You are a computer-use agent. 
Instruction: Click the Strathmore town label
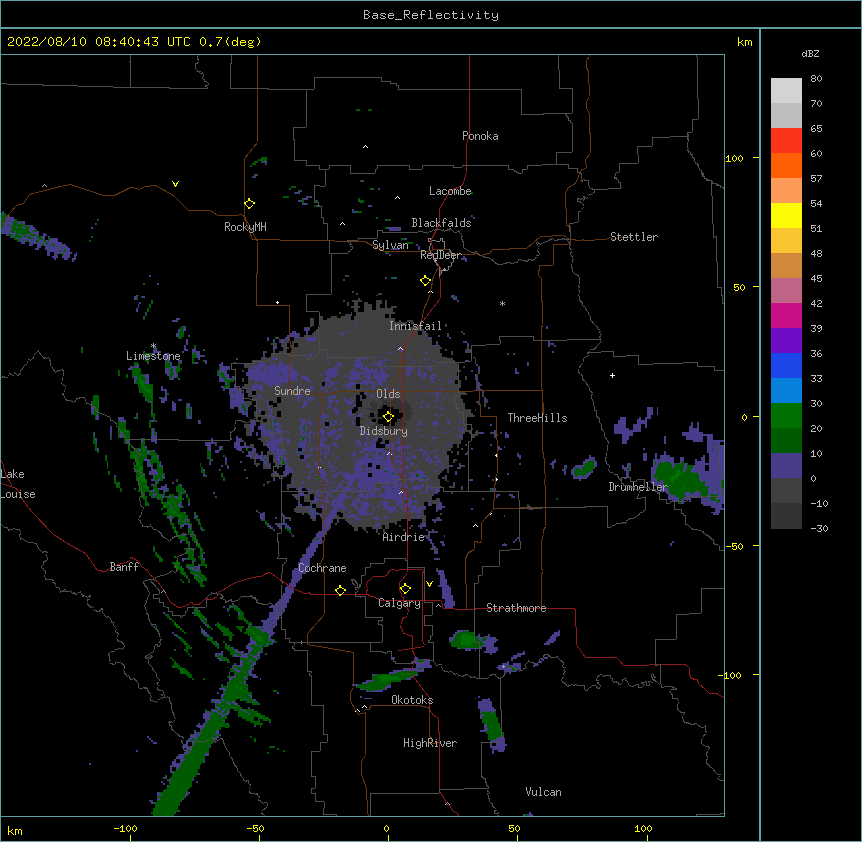click(516, 608)
